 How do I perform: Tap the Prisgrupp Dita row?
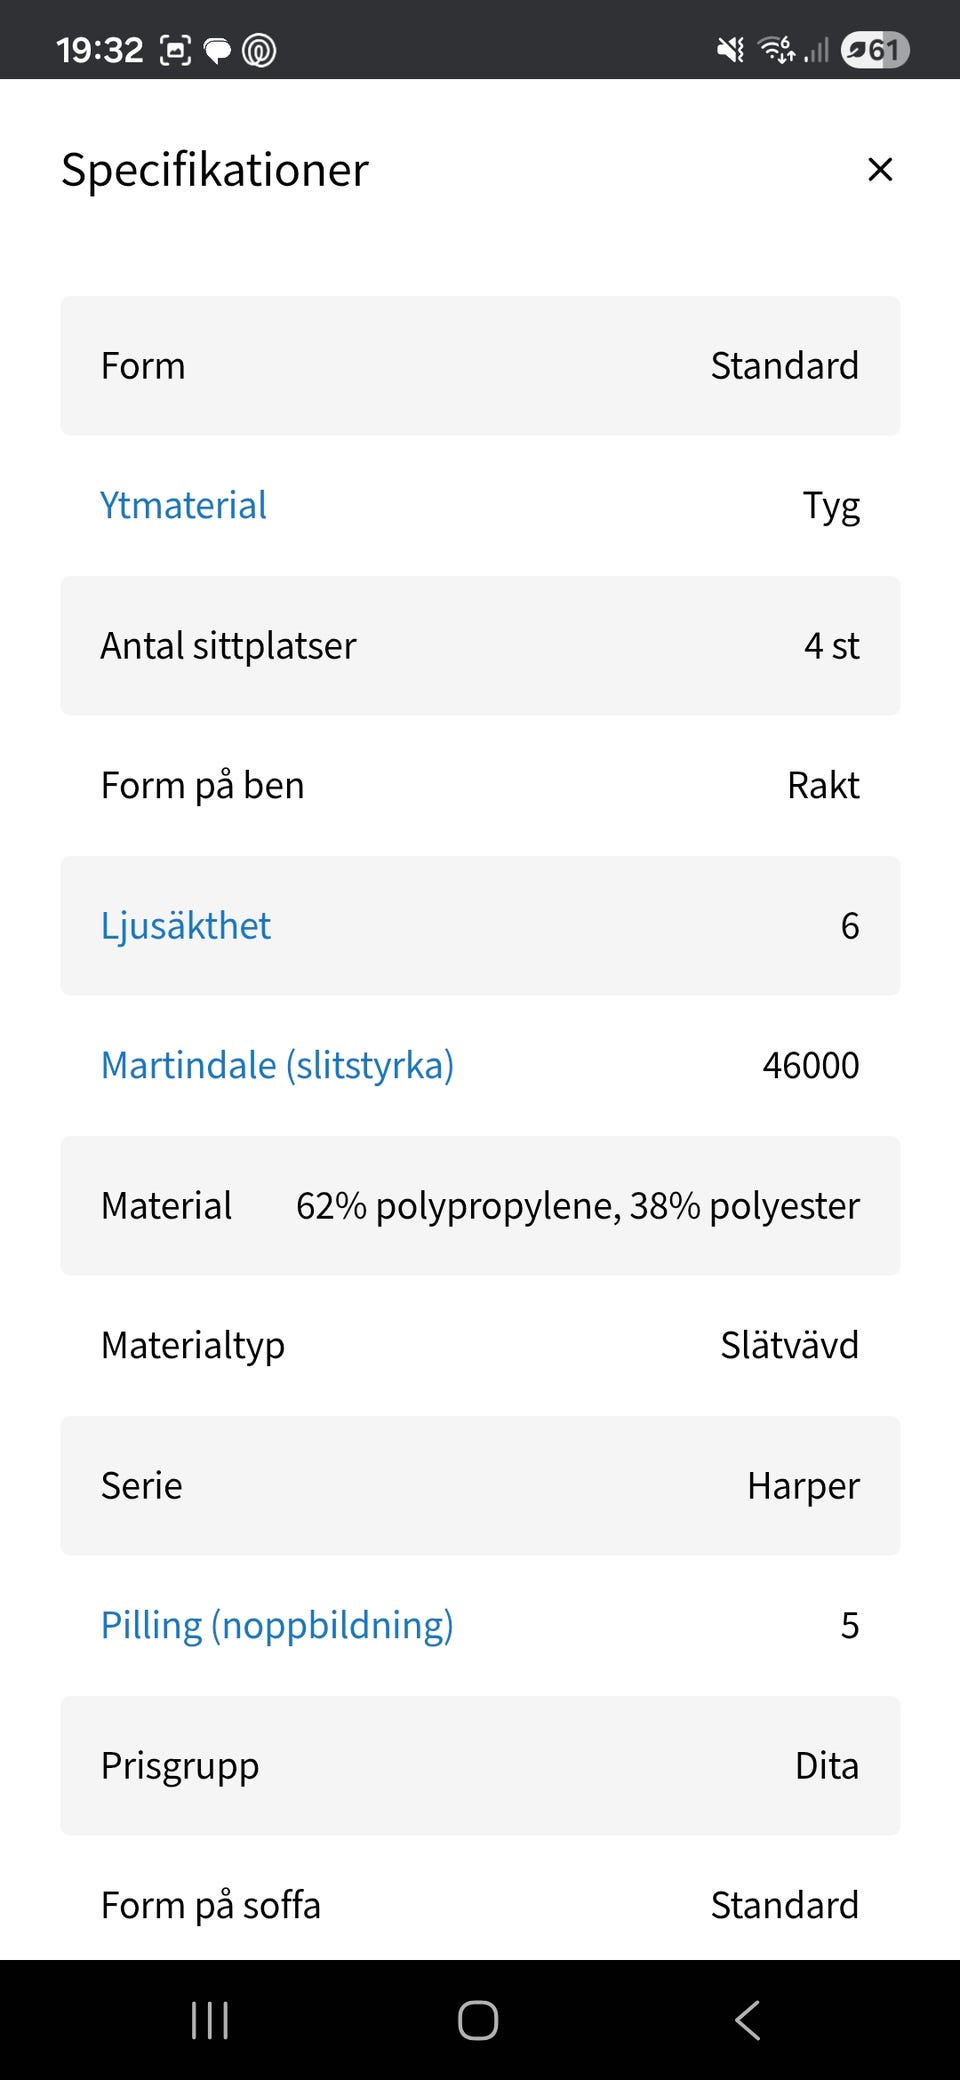(480, 1766)
